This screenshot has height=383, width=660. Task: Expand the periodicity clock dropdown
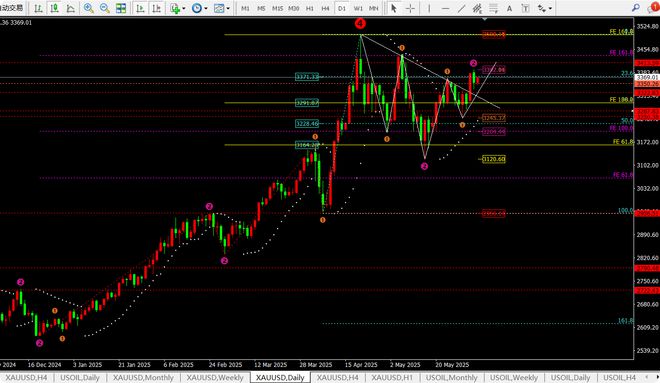(x=205, y=8)
